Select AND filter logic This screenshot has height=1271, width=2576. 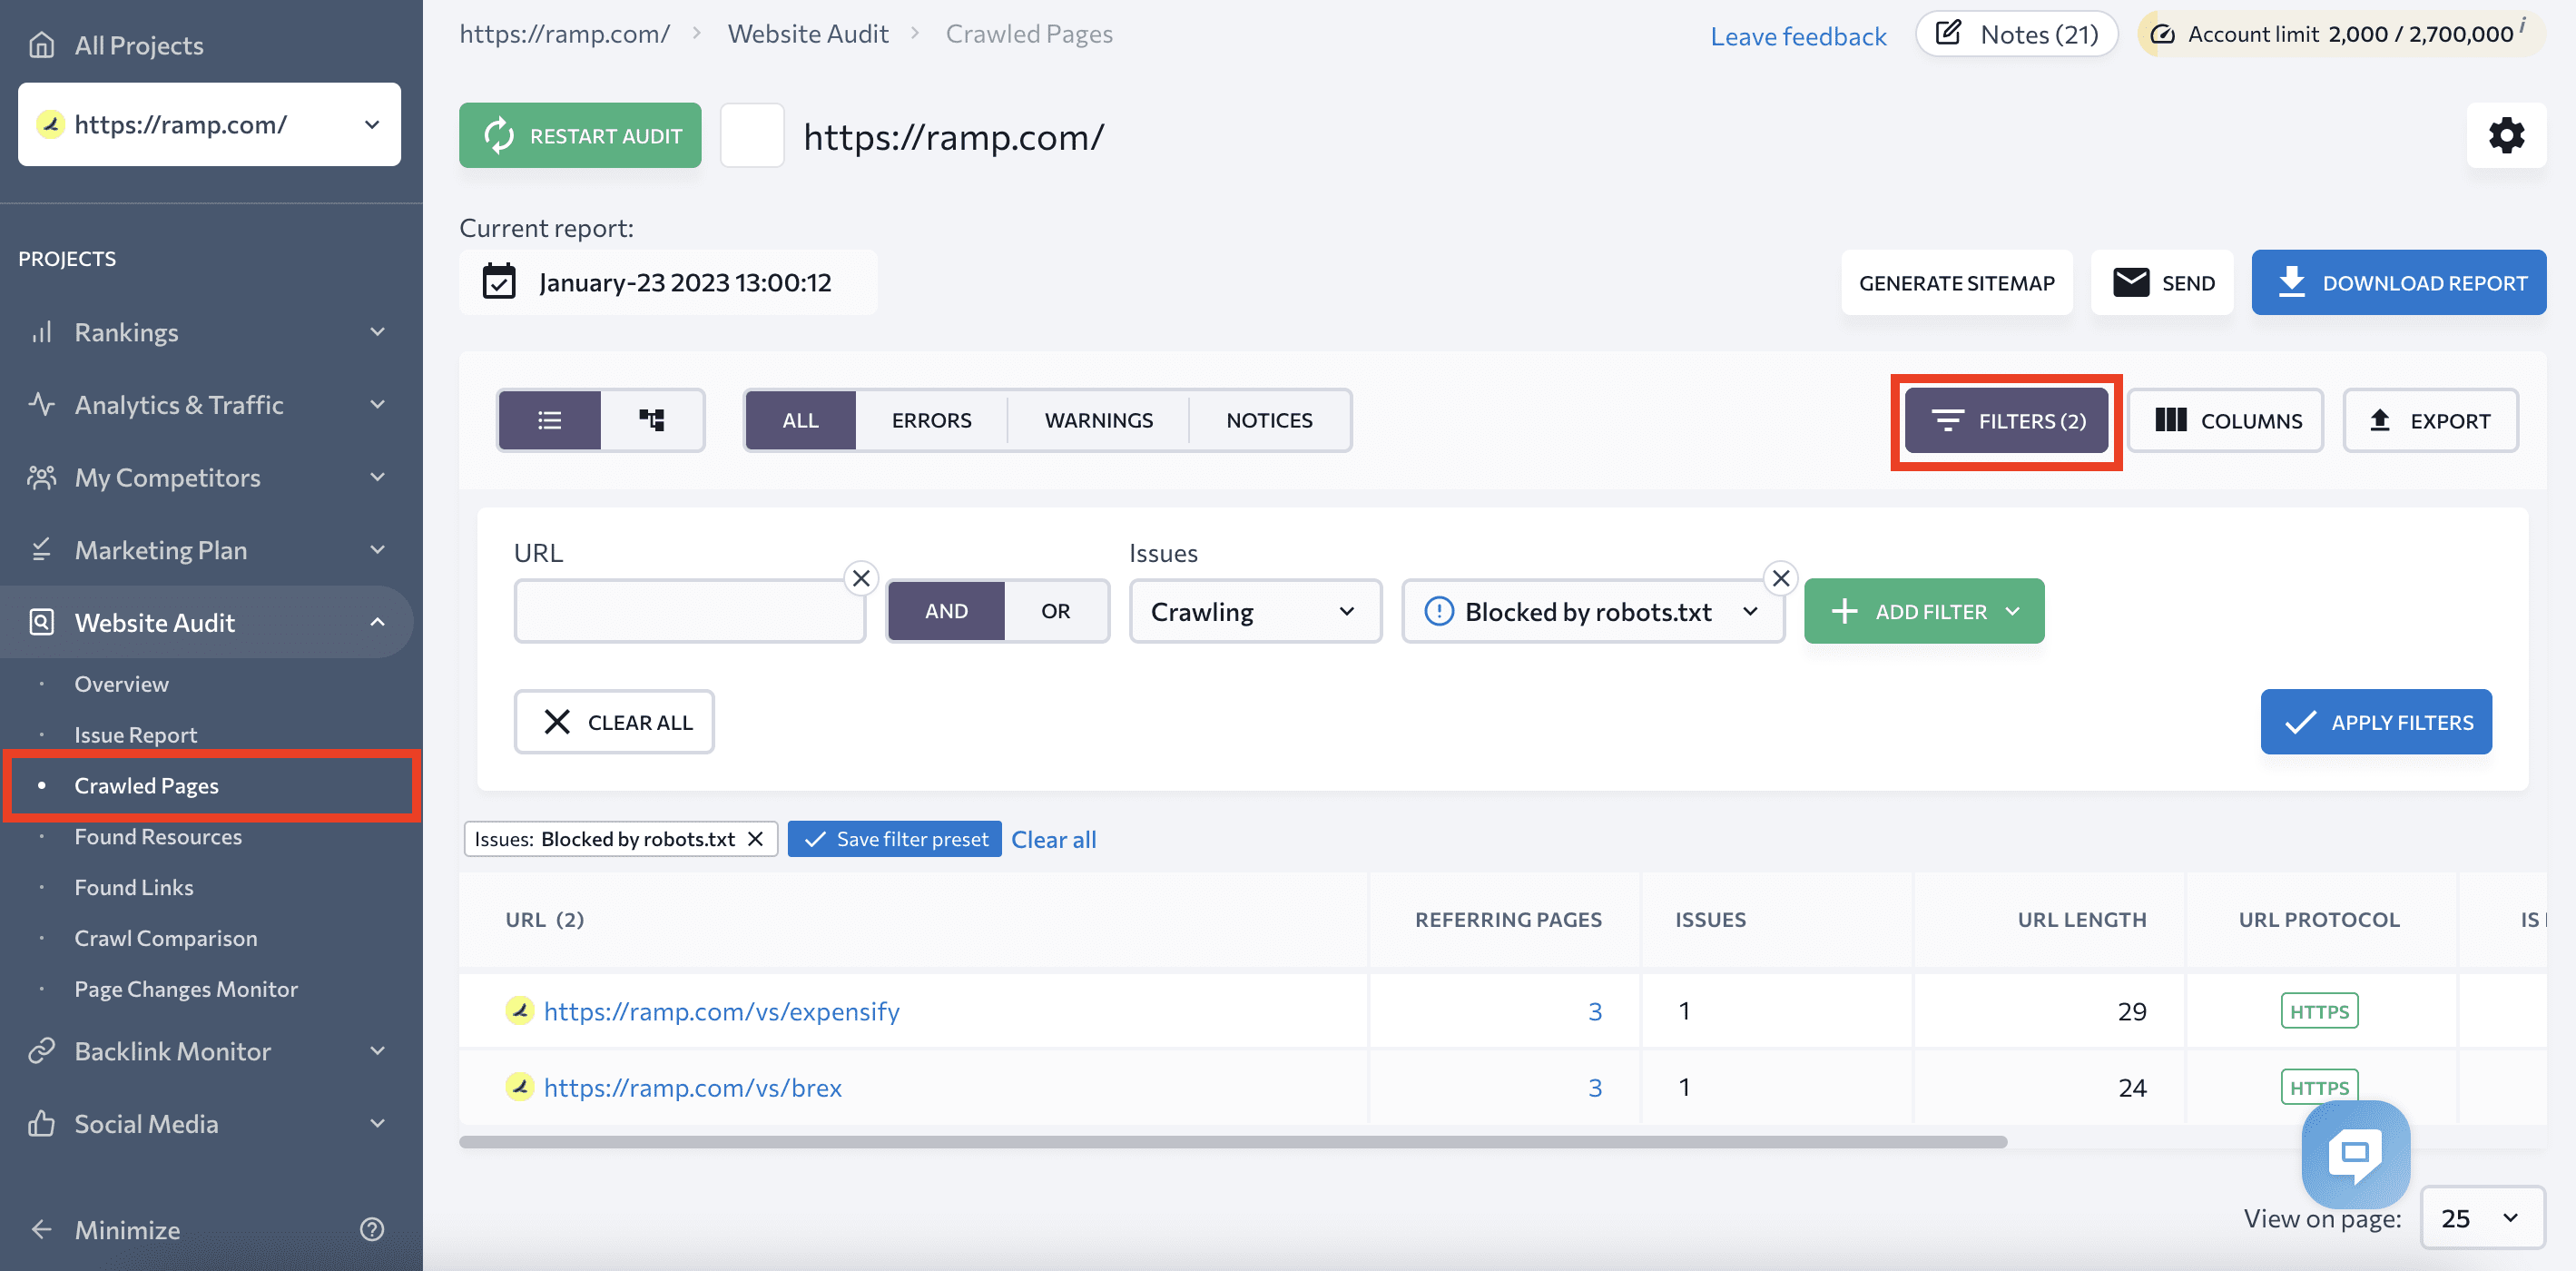point(946,611)
